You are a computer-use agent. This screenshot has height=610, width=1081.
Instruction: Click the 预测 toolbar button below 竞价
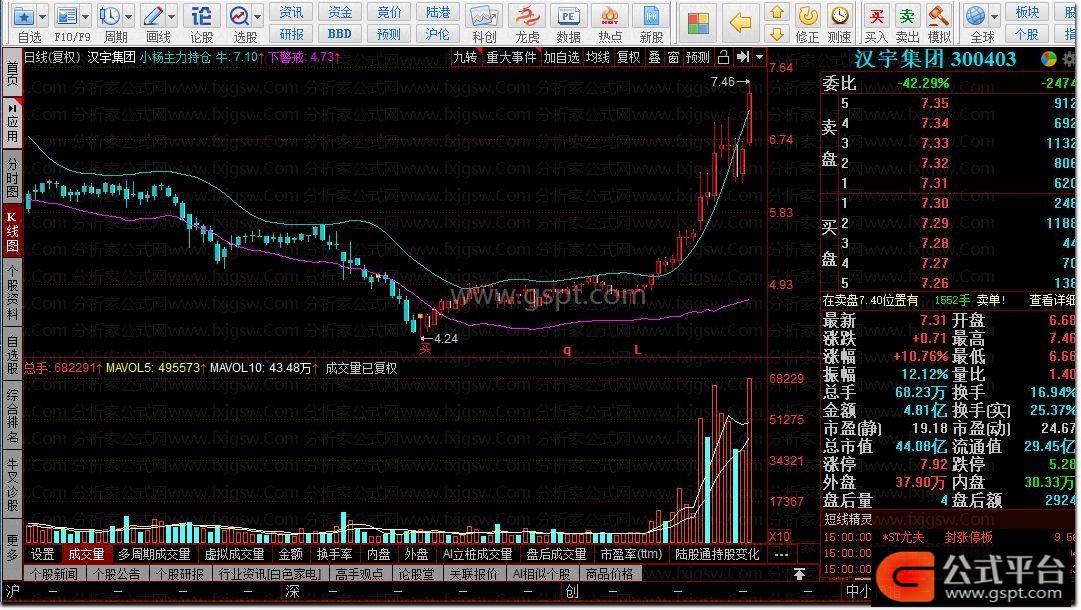[x=389, y=34]
